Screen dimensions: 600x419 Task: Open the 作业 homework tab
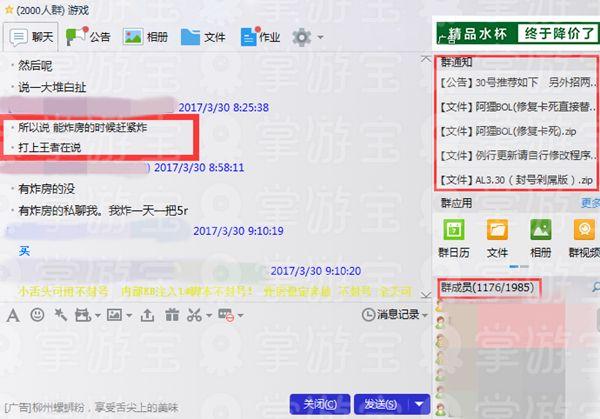[260, 37]
